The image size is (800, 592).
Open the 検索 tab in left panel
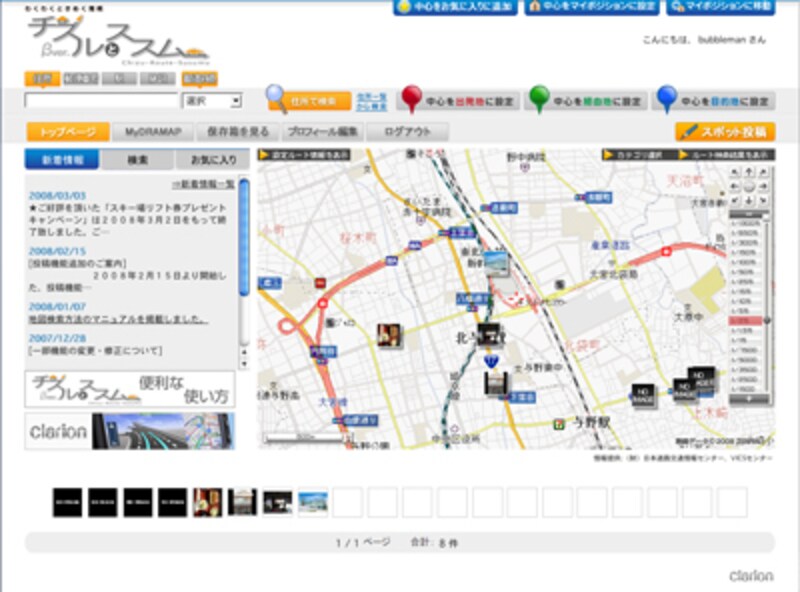(137, 160)
